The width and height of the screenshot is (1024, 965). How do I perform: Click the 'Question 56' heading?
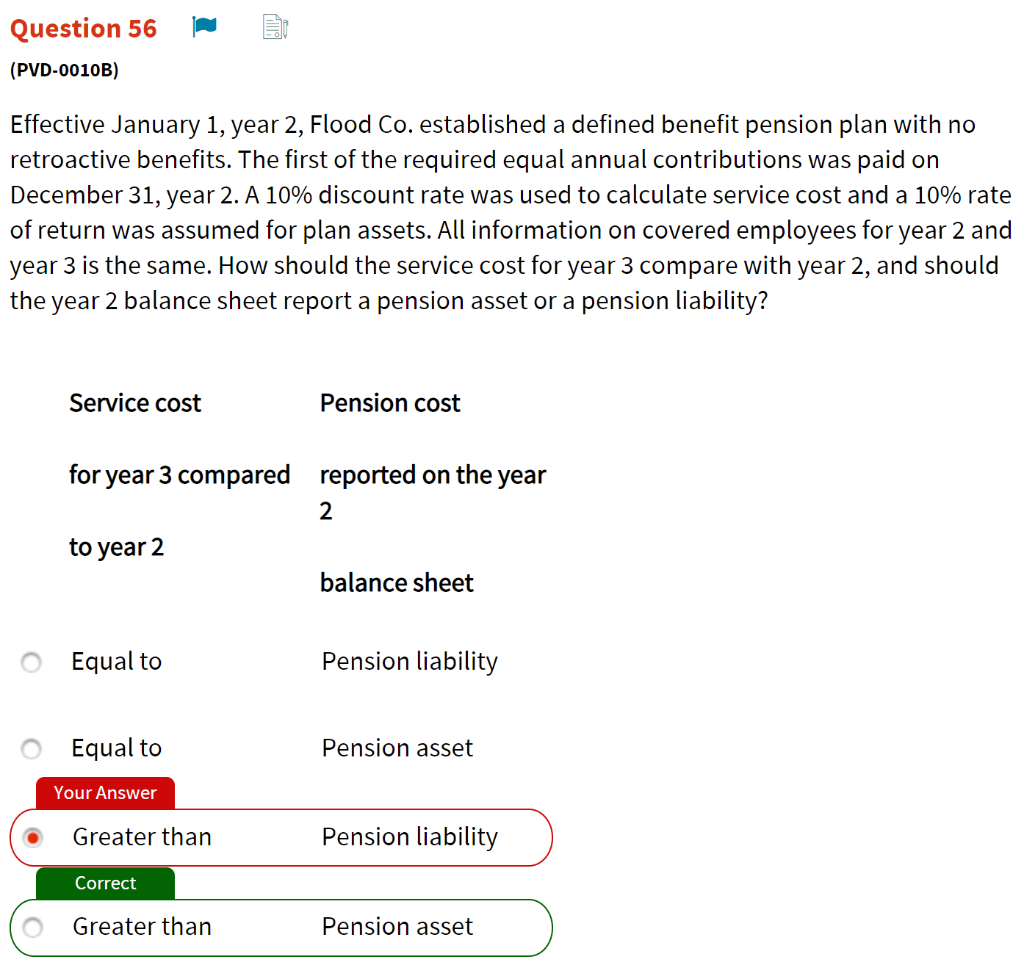coord(83,28)
